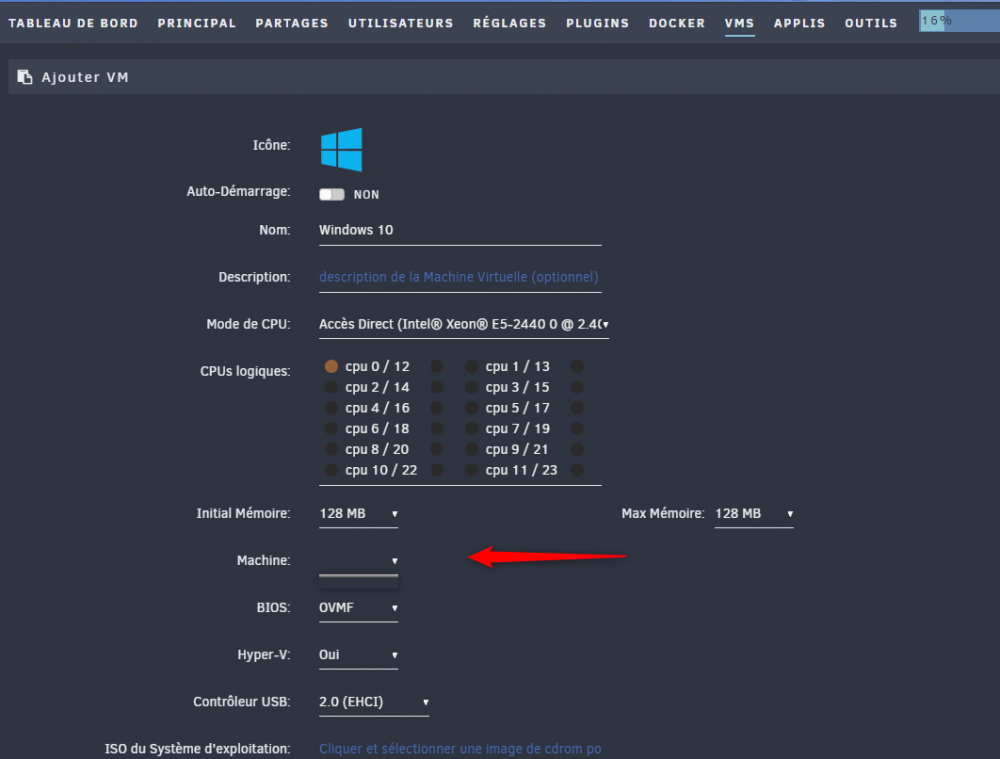
Task: Select the VMs tab
Action: coord(740,23)
